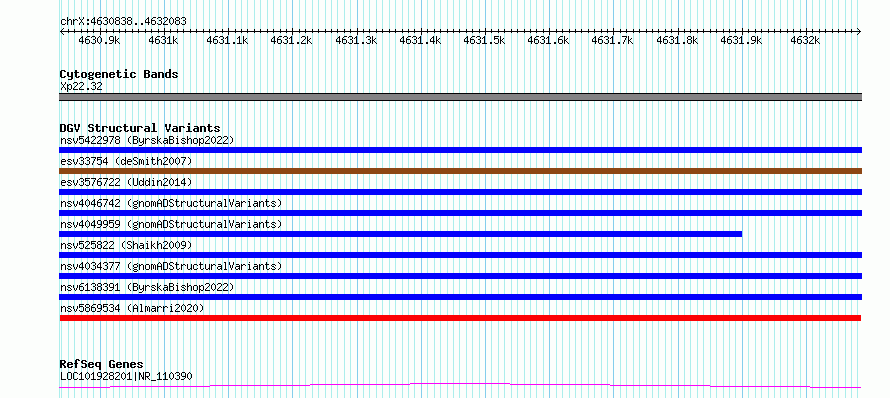Screen dimensions: 890x398
Task: Click the 4631.6k ruler tick label
Action: (549, 41)
